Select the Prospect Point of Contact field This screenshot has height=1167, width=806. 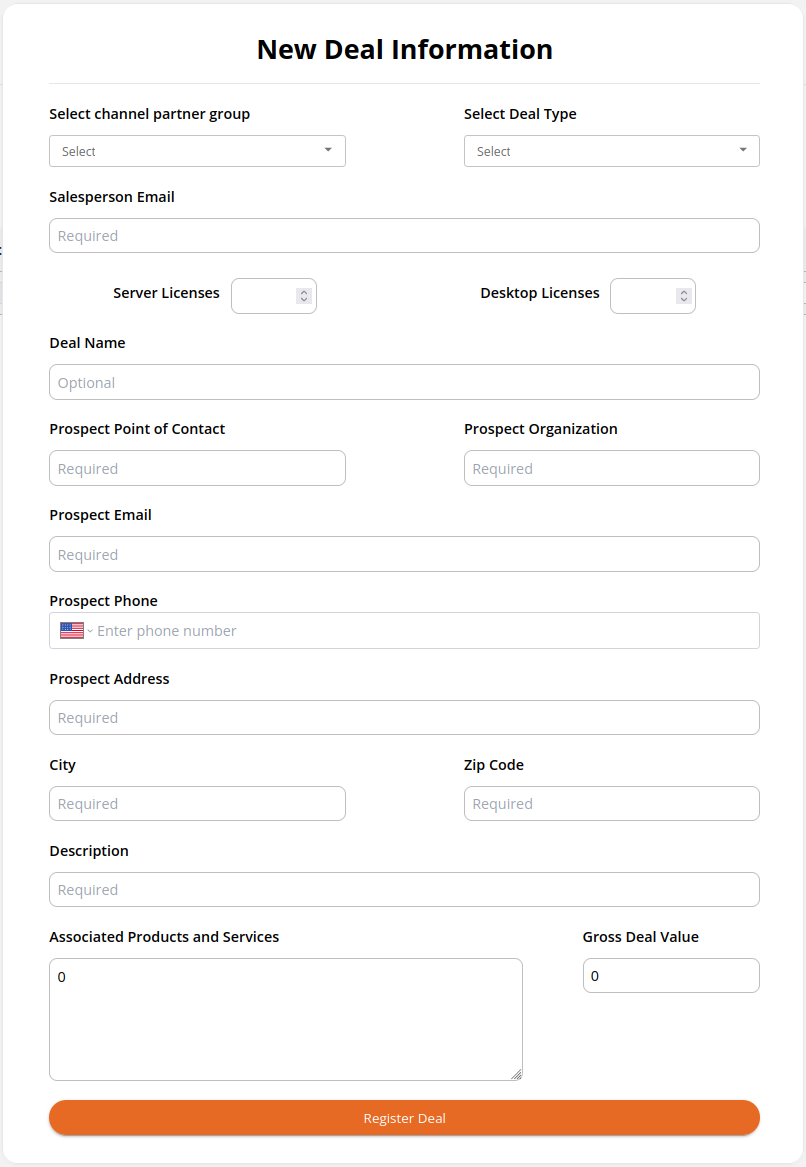[197, 468]
